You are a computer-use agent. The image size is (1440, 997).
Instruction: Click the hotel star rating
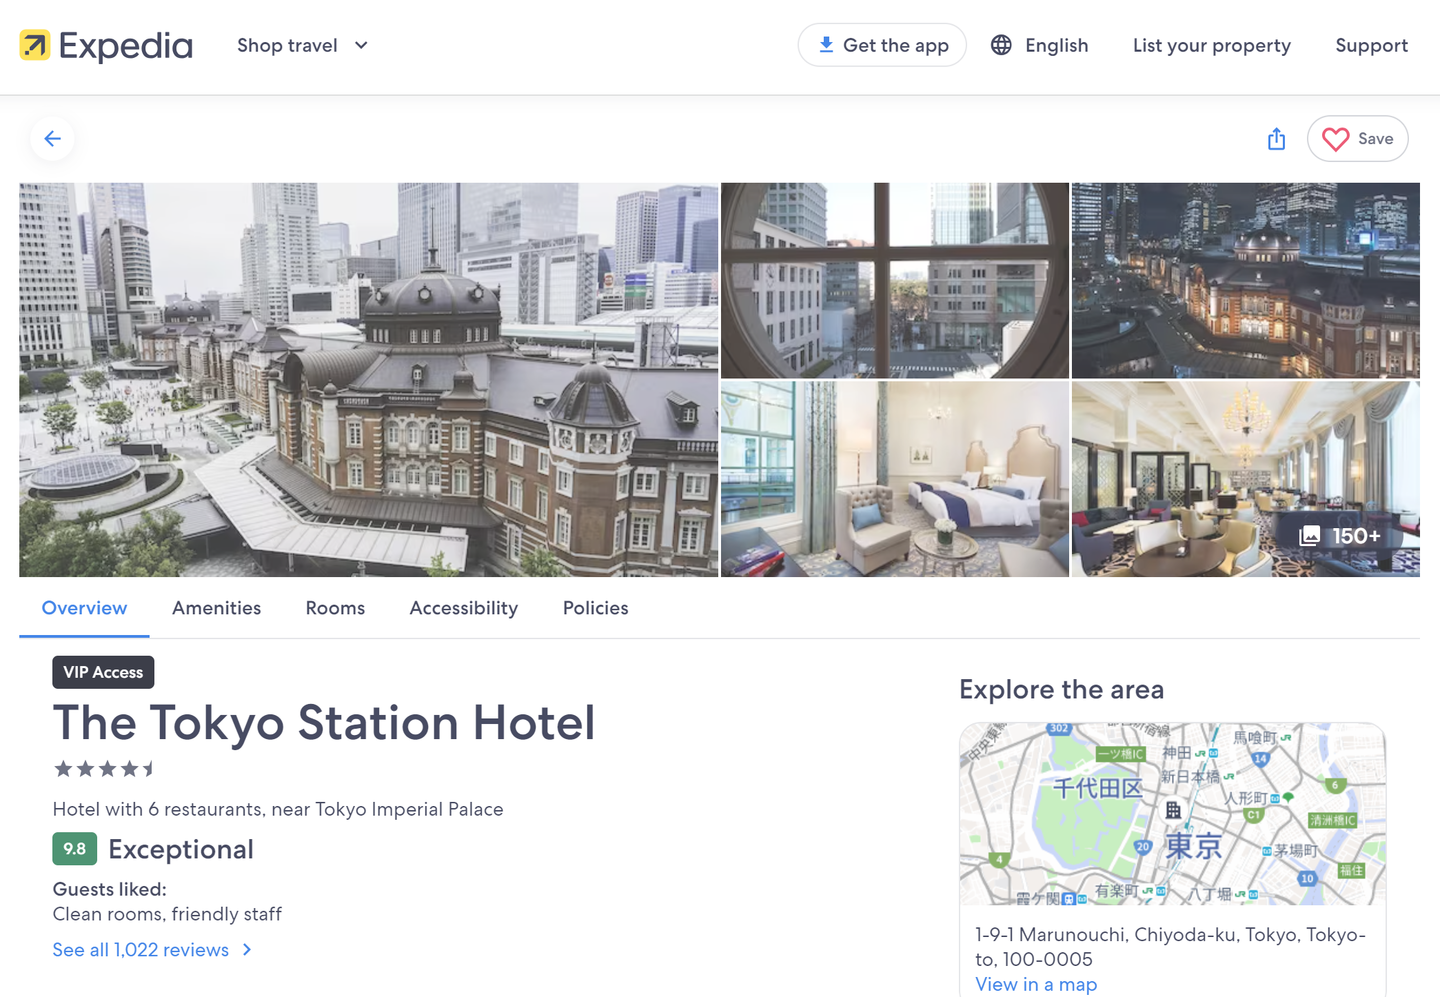pyautogui.click(x=104, y=769)
